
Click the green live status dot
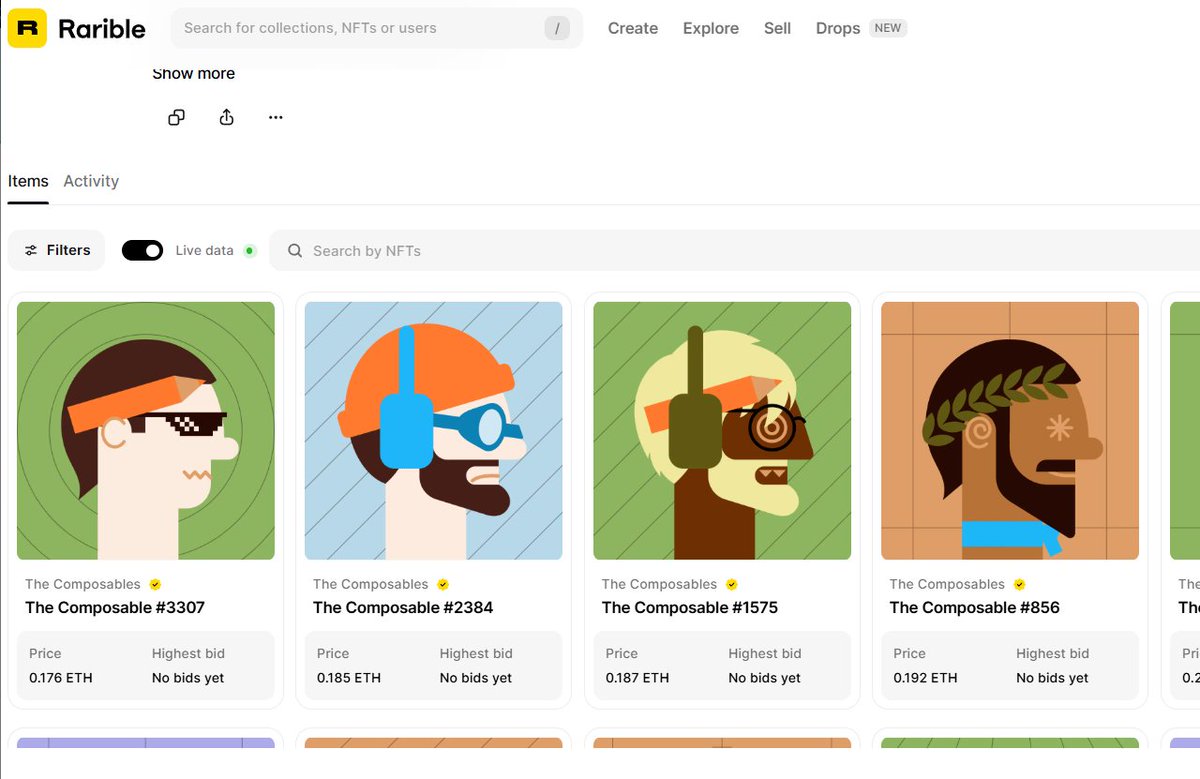(249, 251)
